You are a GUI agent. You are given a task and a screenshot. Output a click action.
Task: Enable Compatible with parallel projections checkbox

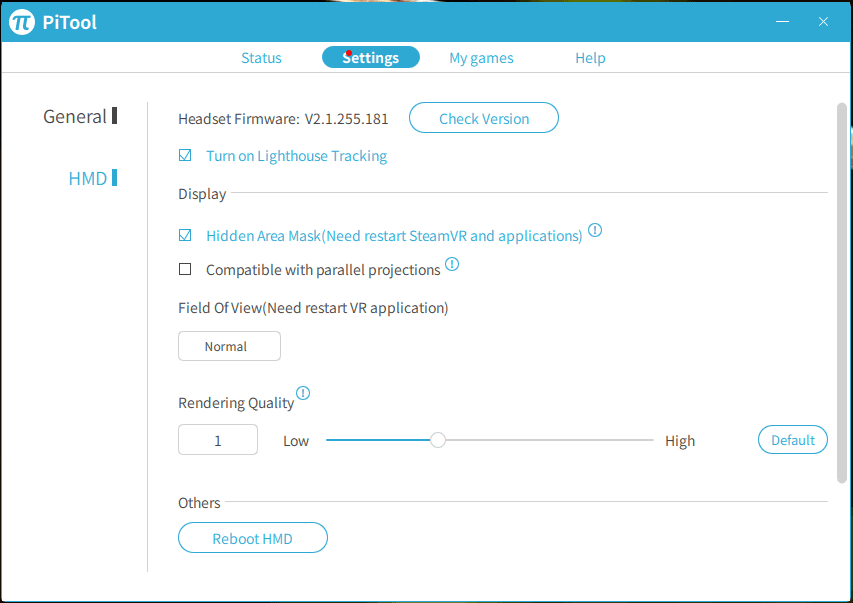click(185, 269)
